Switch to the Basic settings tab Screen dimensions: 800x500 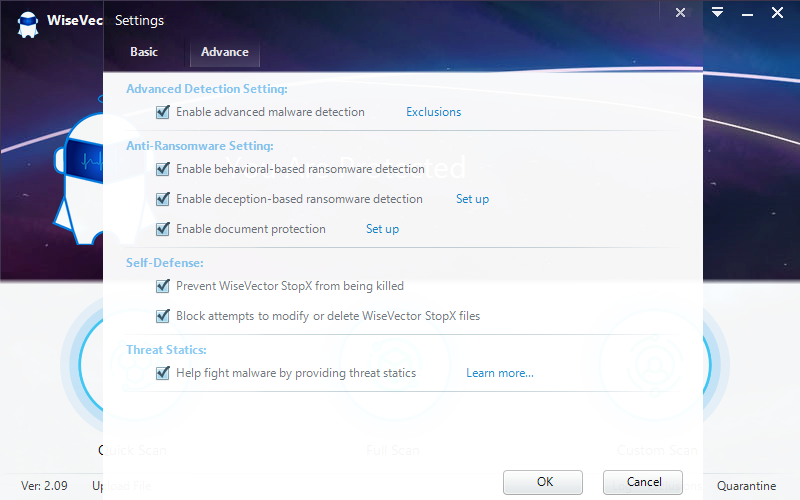tap(144, 52)
